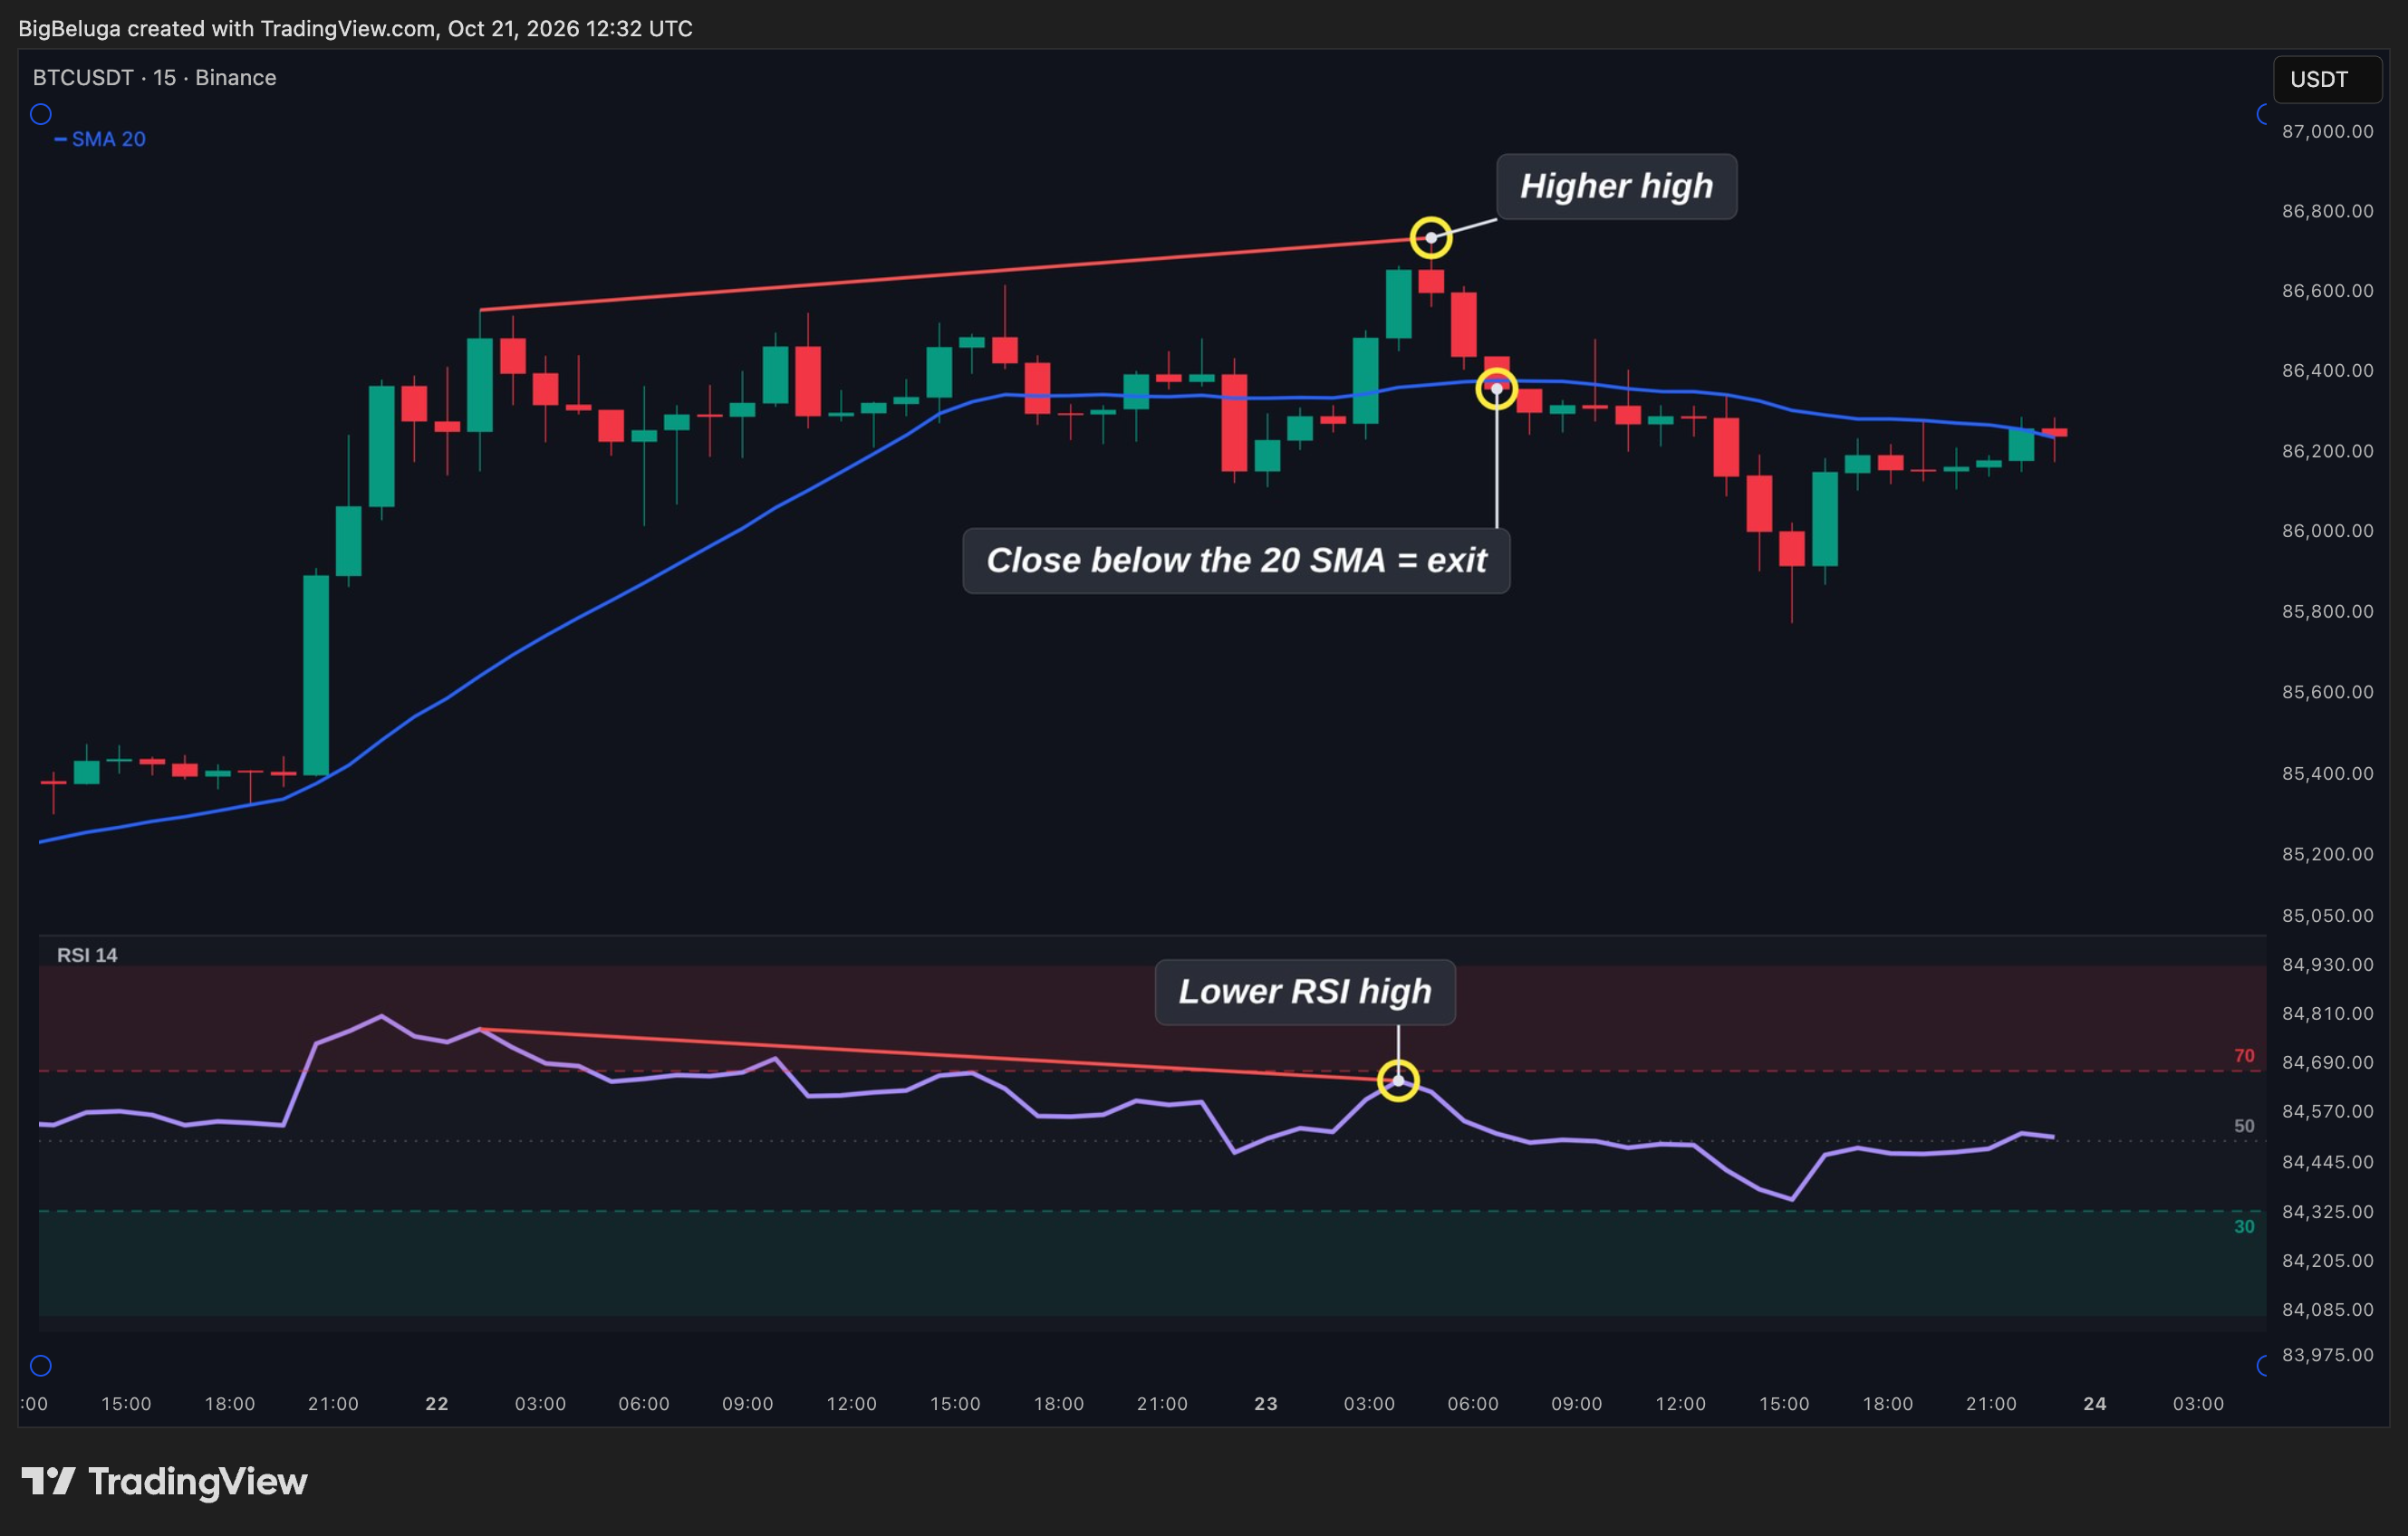This screenshot has height=1536, width=2408.
Task: Click the yellow circle marker on the RSI line
Action: point(1398,1080)
